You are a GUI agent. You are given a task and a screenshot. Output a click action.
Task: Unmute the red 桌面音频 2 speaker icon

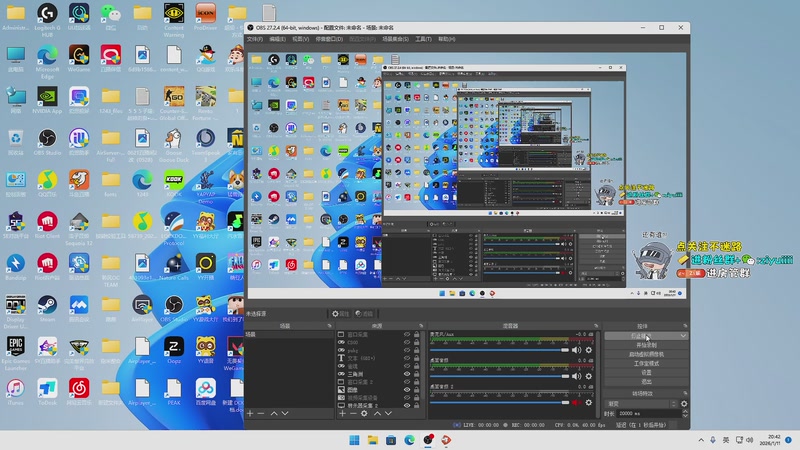[576, 403]
